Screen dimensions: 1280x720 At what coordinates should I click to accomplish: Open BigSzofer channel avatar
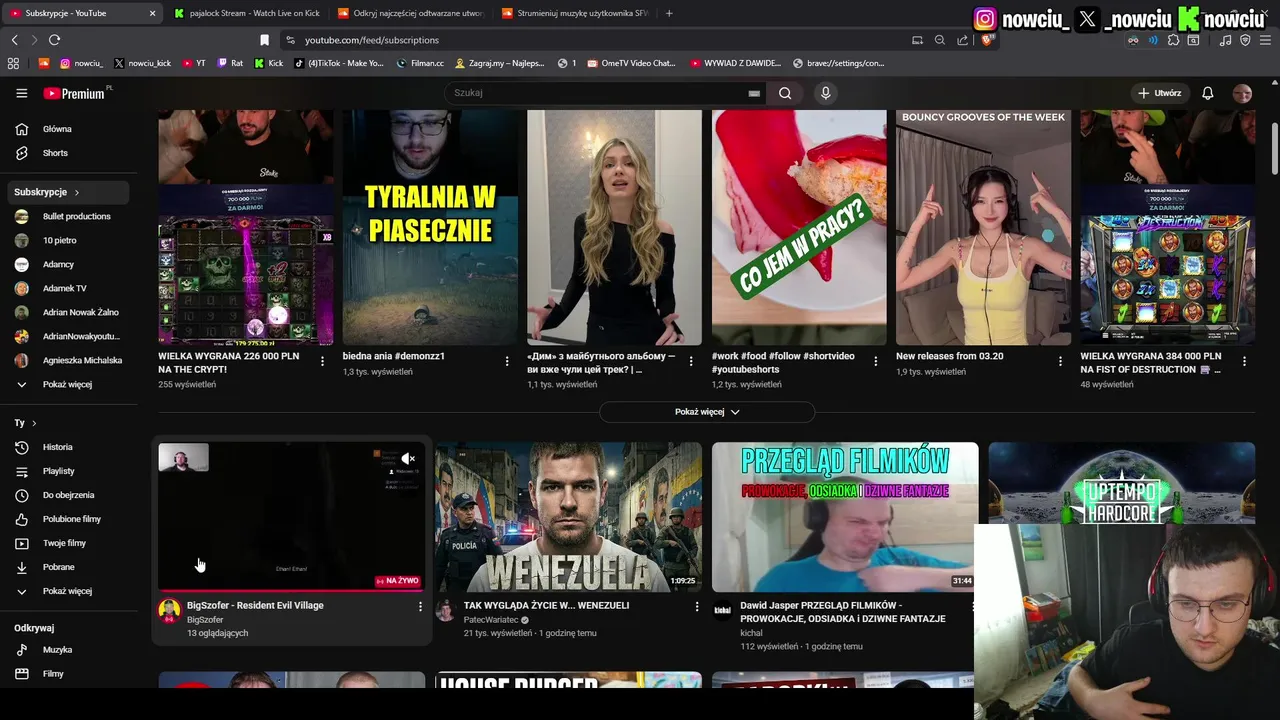pyautogui.click(x=170, y=610)
